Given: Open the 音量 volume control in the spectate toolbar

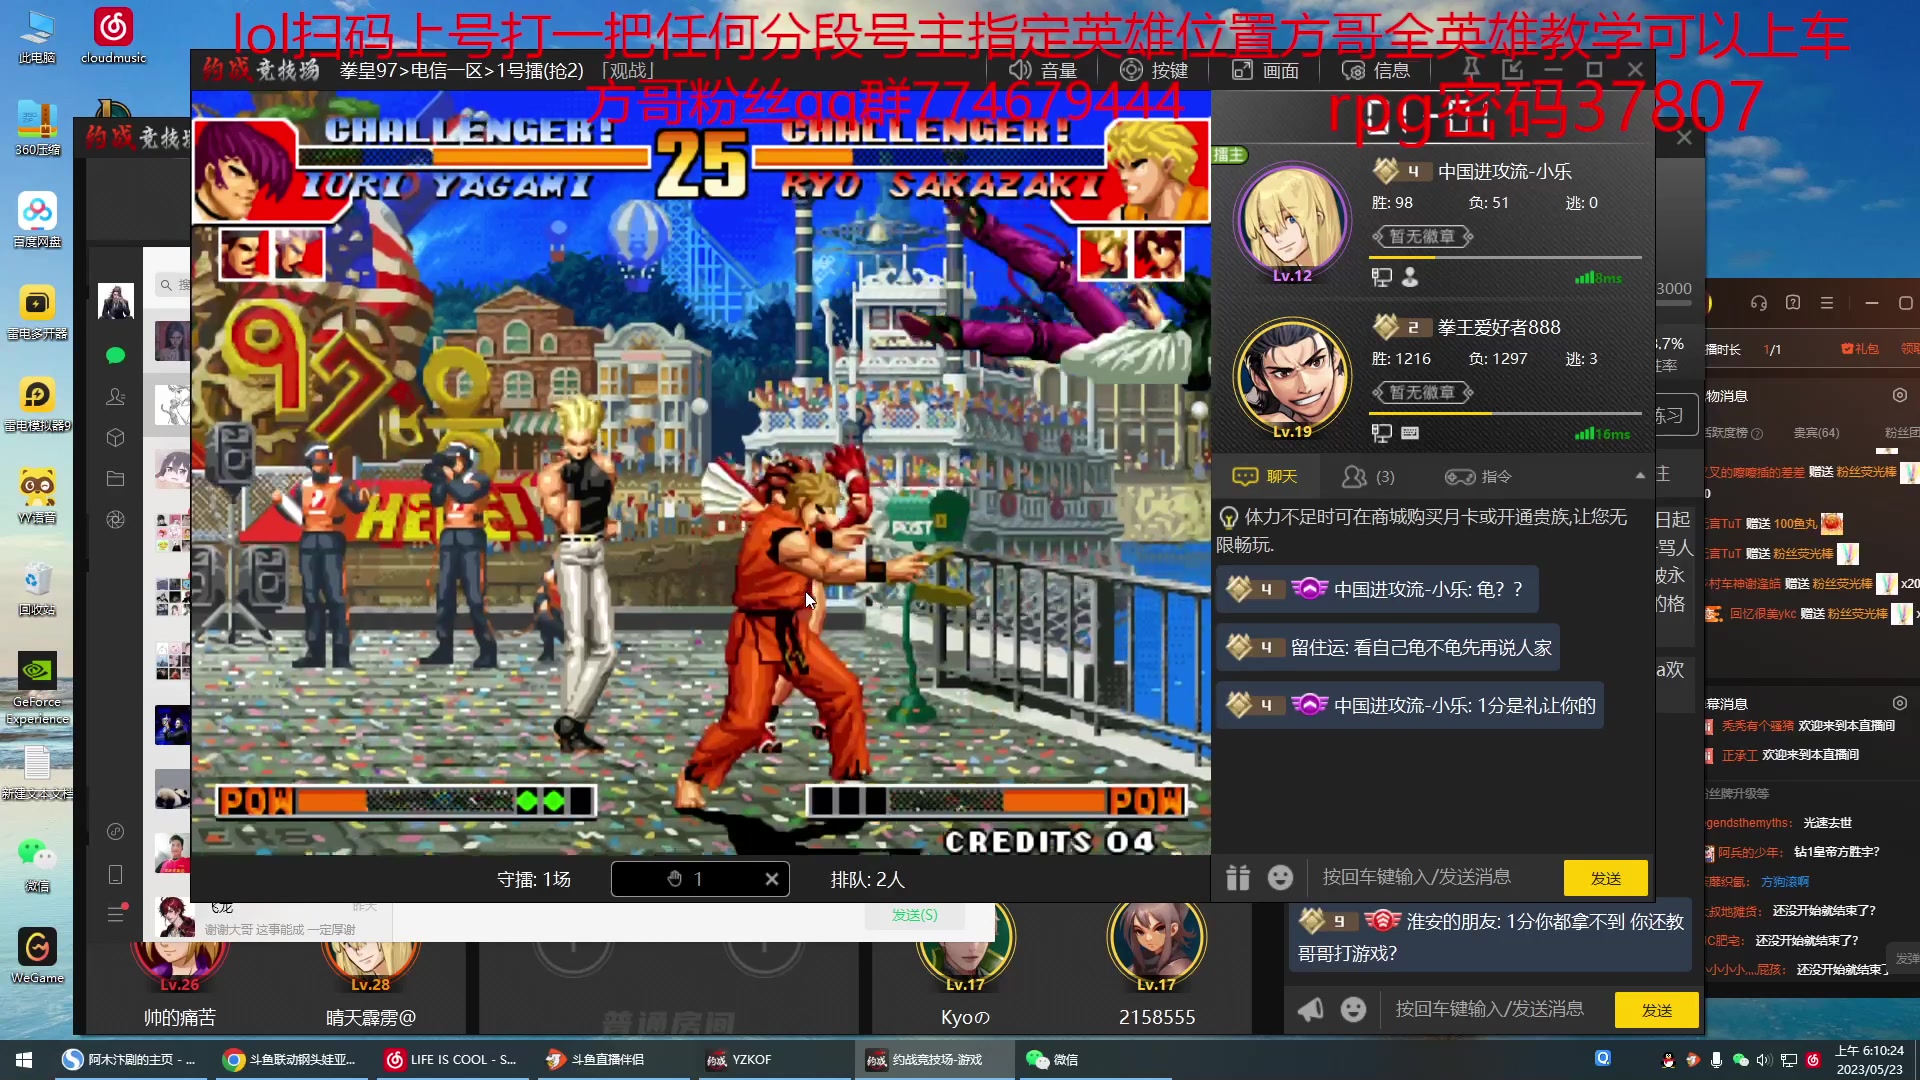Looking at the screenshot, I should tap(1042, 70).
